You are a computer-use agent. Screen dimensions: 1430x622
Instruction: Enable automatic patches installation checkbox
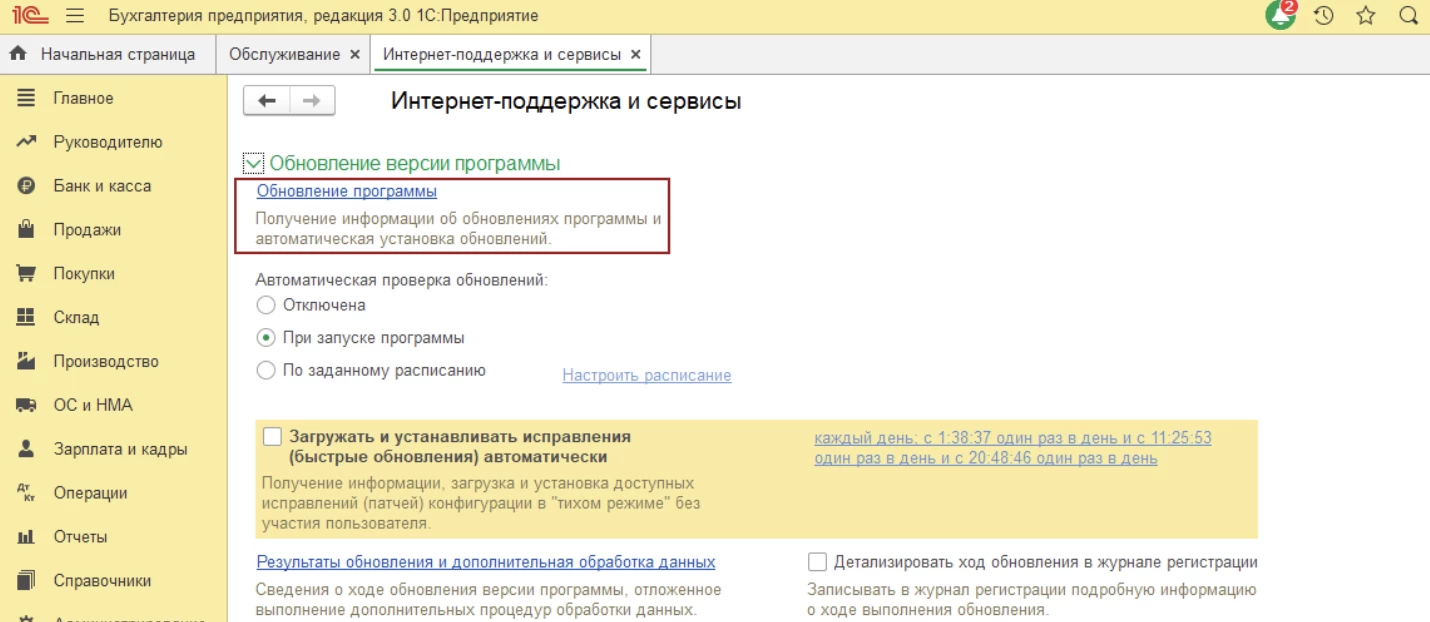coord(273,437)
